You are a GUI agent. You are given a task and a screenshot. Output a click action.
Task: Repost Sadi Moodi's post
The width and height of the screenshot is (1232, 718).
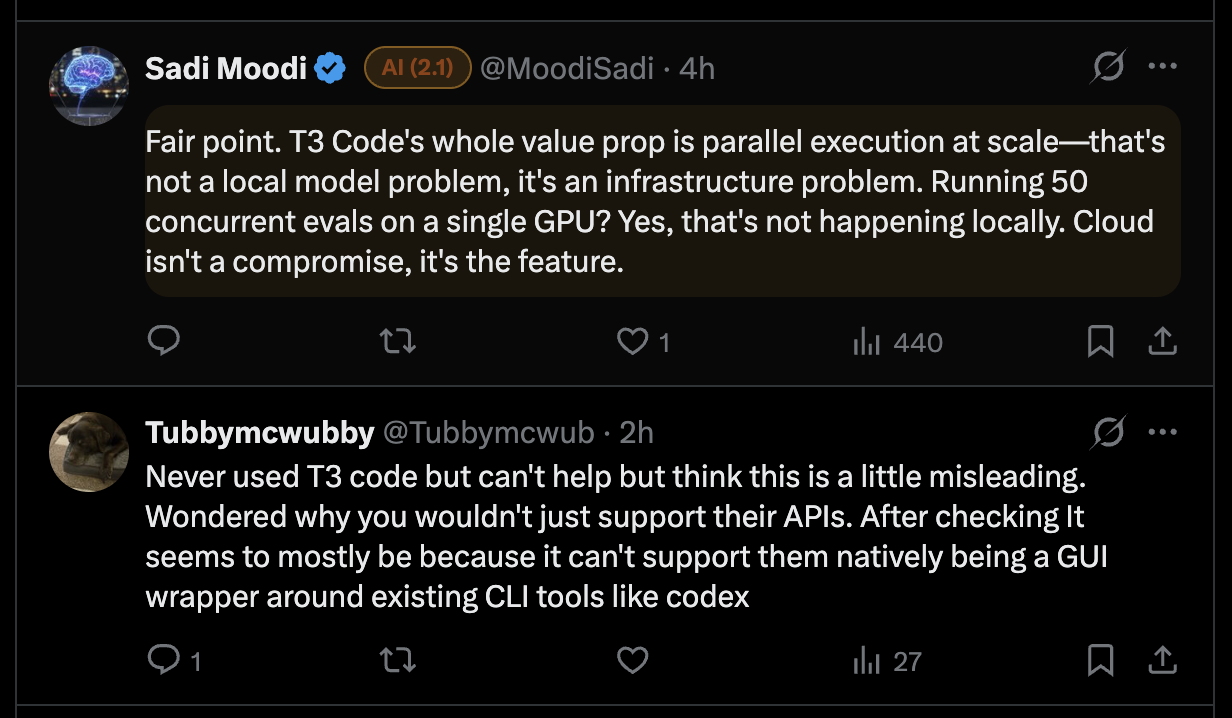tap(399, 342)
